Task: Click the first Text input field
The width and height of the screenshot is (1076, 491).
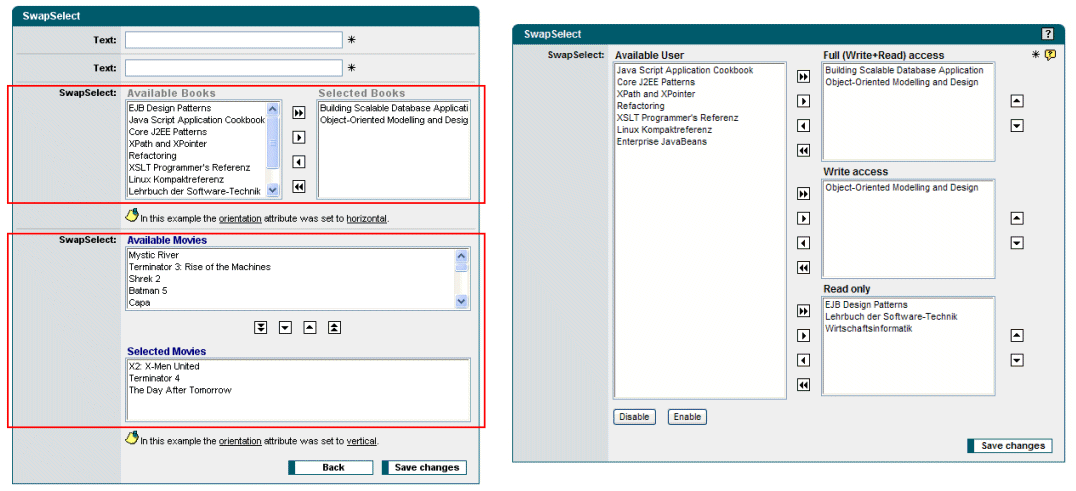Action: click(233, 40)
